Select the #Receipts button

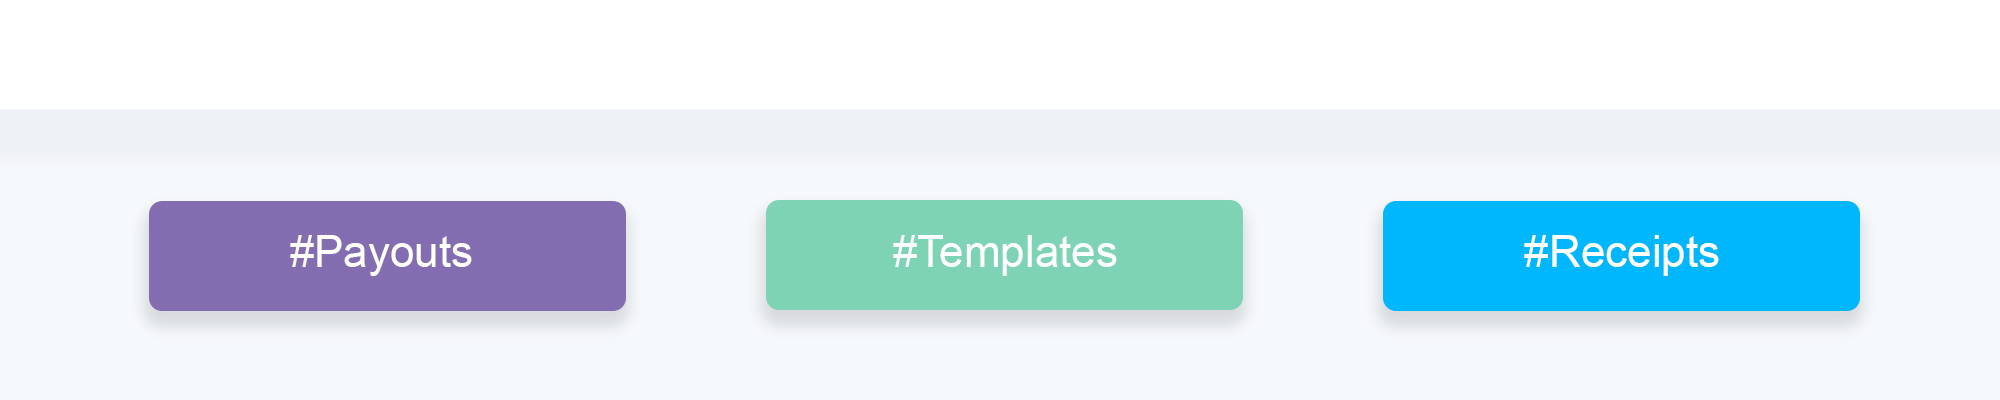[x=1621, y=256]
